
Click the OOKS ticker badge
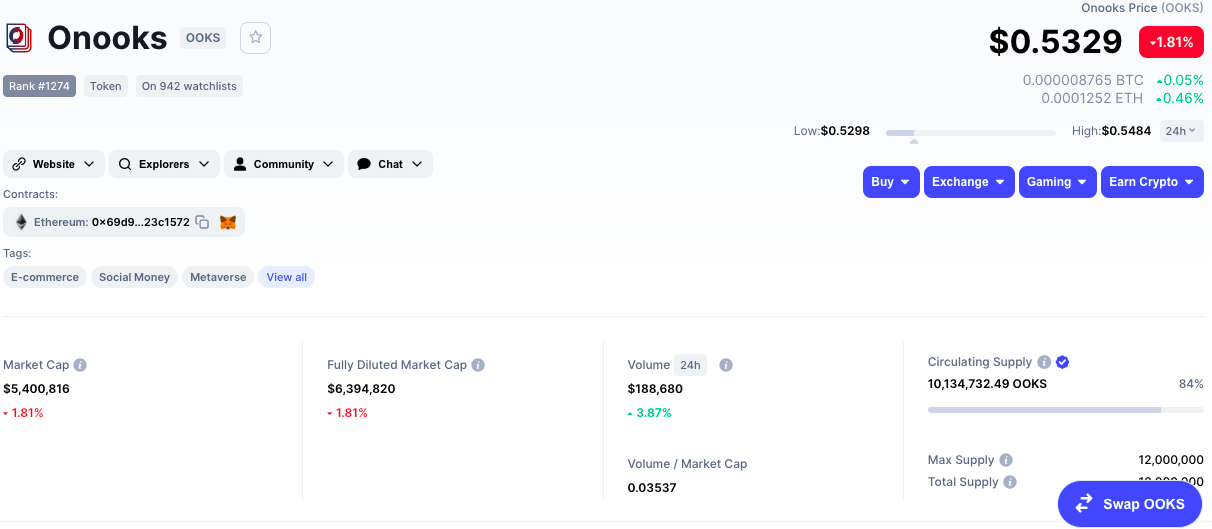203,38
